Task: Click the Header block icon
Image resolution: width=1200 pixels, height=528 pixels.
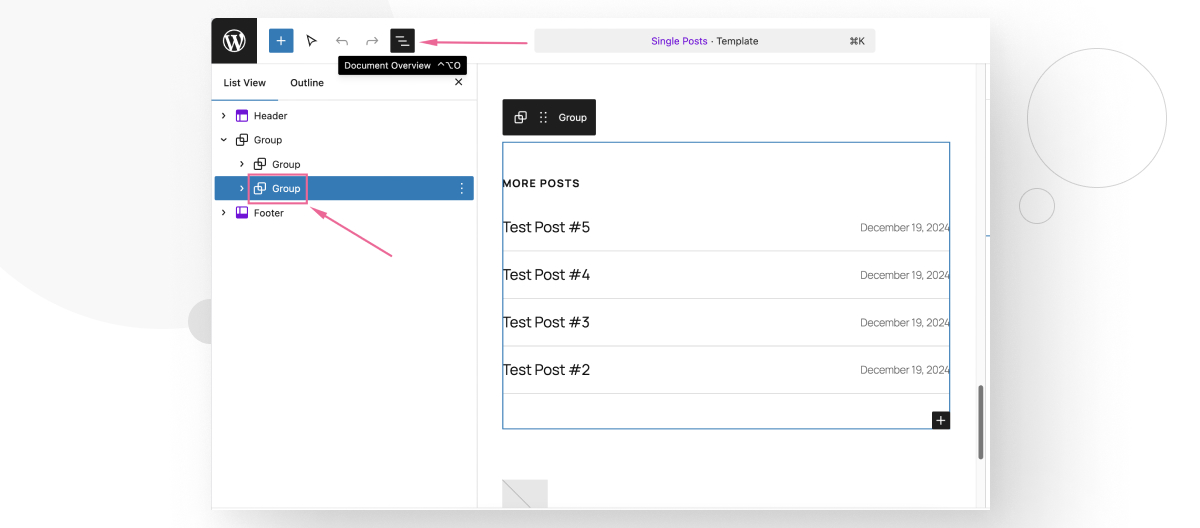Action: pyautogui.click(x=242, y=116)
